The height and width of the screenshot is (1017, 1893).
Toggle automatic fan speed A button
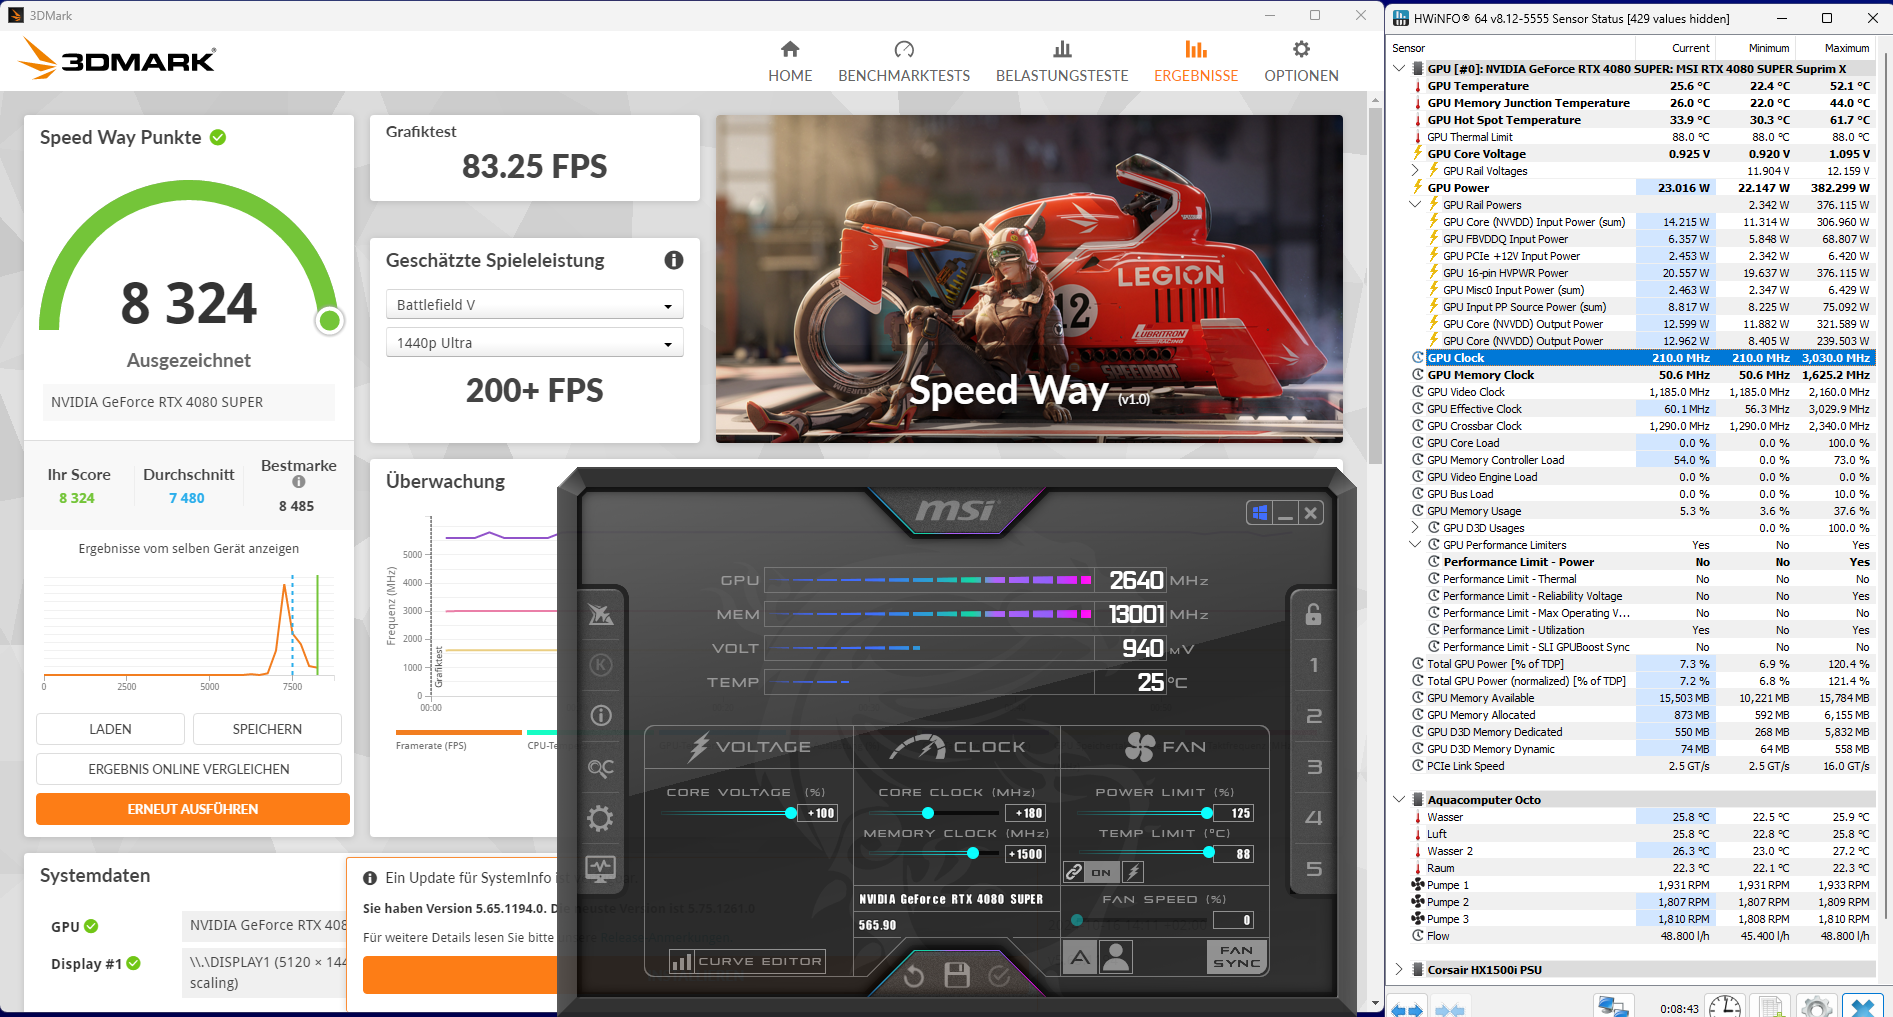pyautogui.click(x=1080, y=958)
